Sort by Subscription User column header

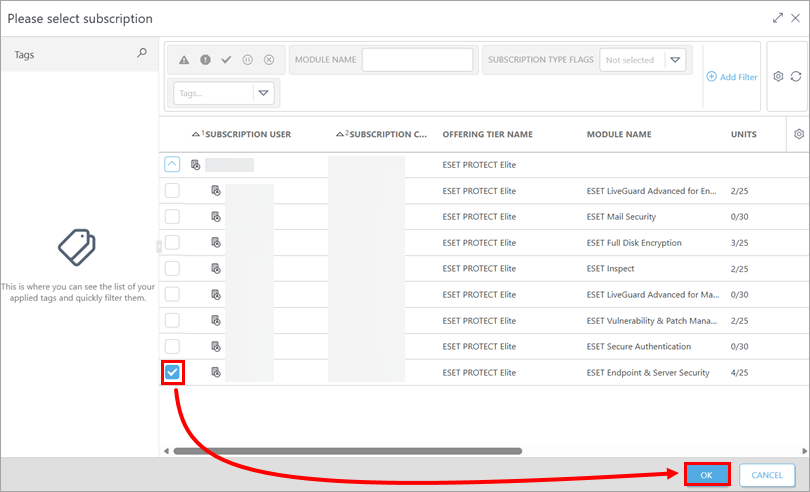pyautogui.click(x=247, y=134)
